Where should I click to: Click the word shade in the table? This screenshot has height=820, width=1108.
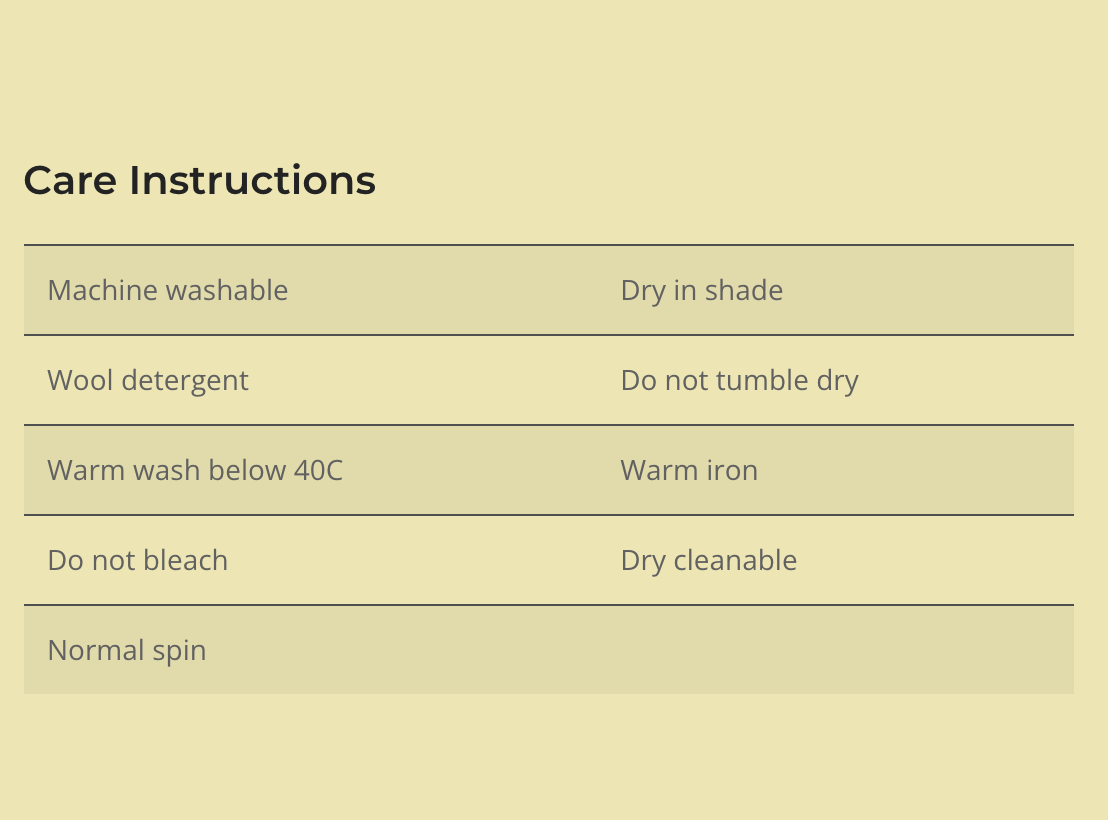click(x=744, y=291)
